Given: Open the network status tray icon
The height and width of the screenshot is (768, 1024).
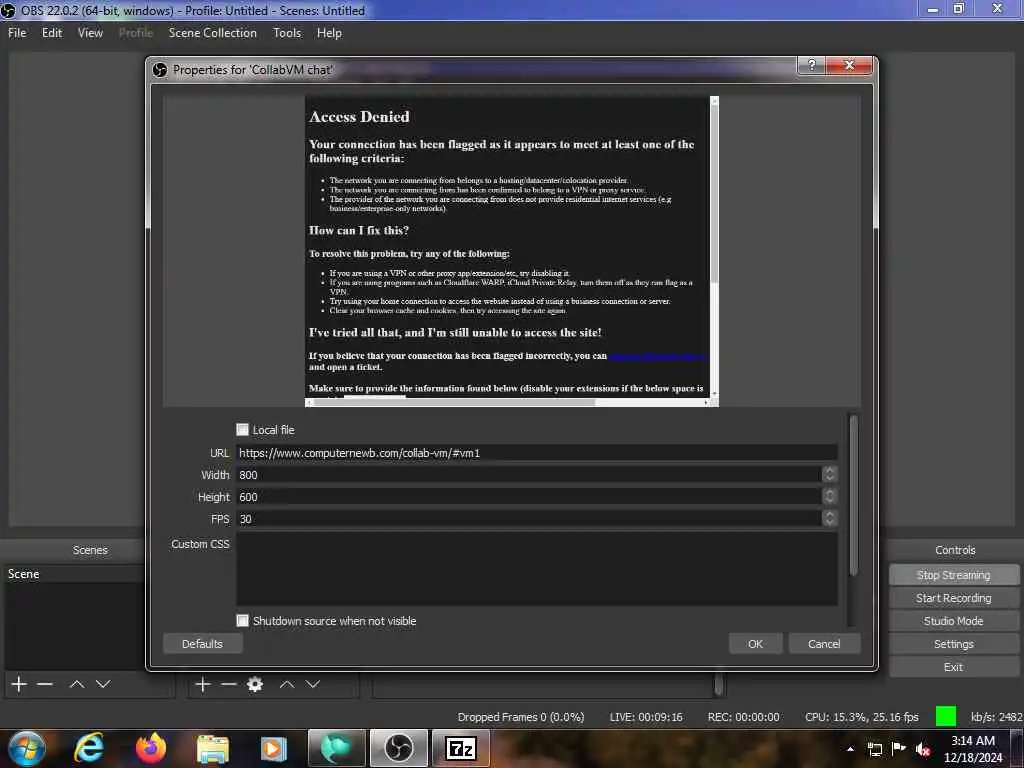Looking at the screenshot, I should [874, 749].
